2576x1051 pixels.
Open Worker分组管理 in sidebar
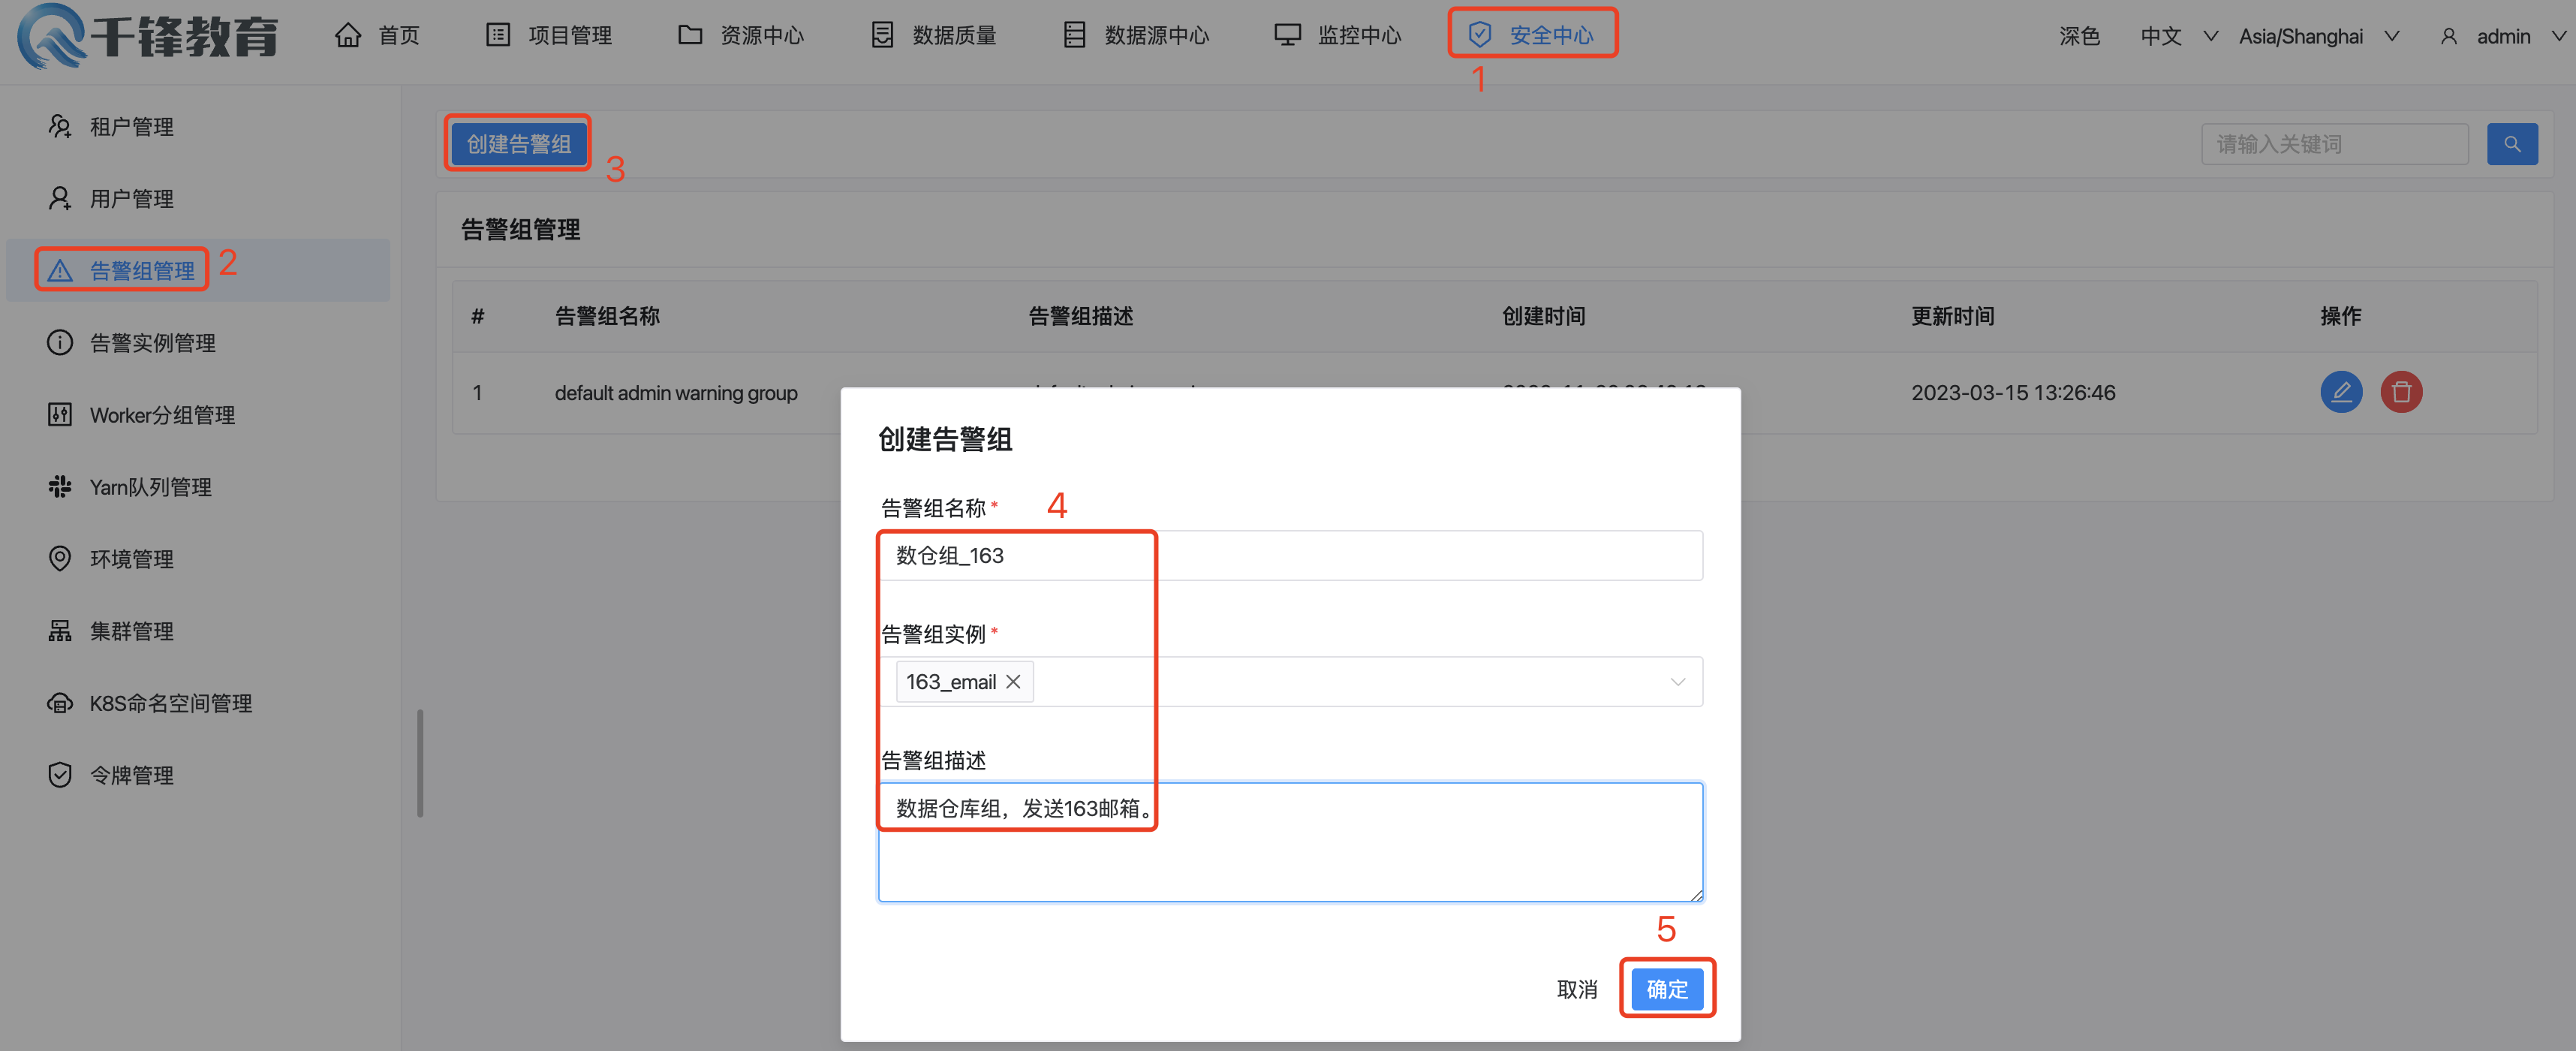pos(162,415)
